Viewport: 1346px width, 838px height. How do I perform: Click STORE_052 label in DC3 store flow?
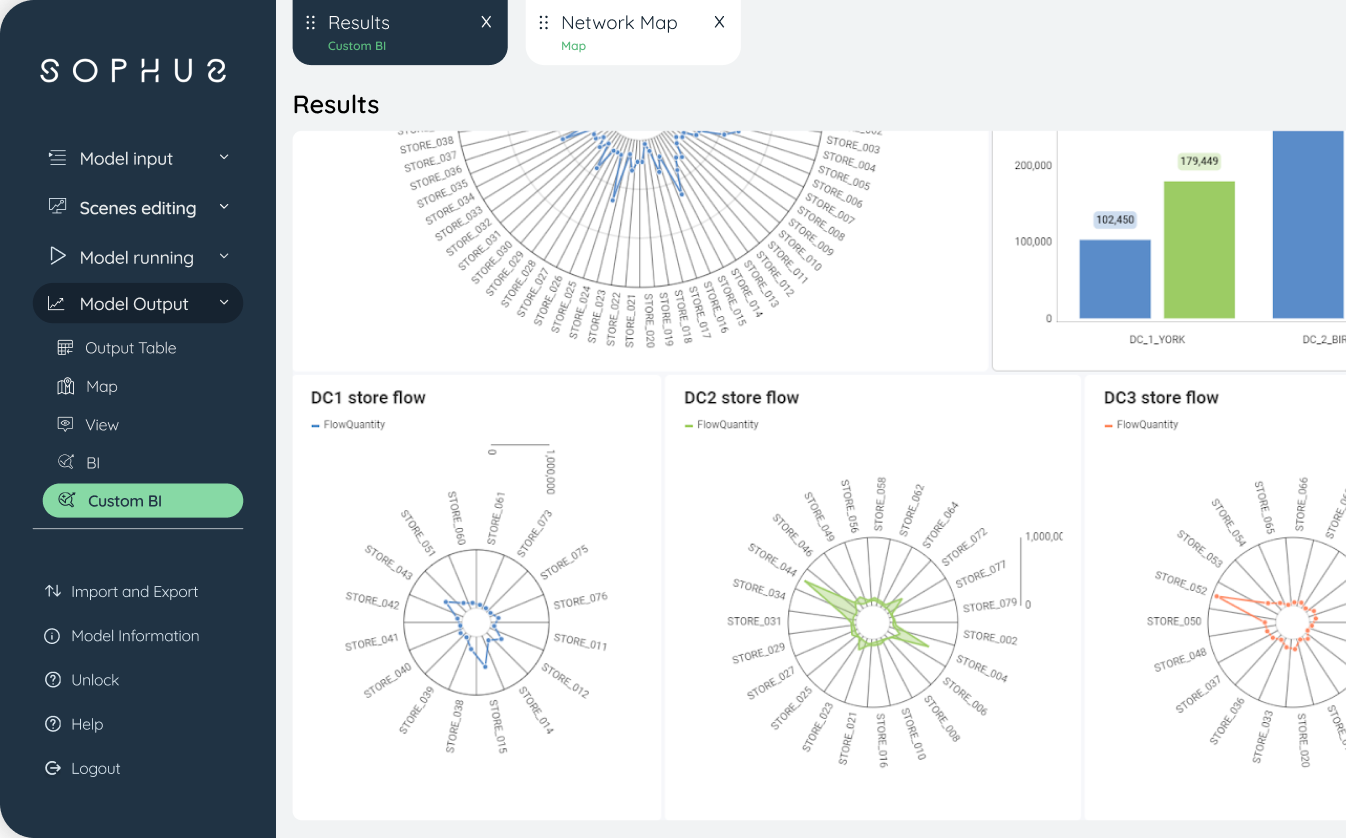tap(1181, 584)
